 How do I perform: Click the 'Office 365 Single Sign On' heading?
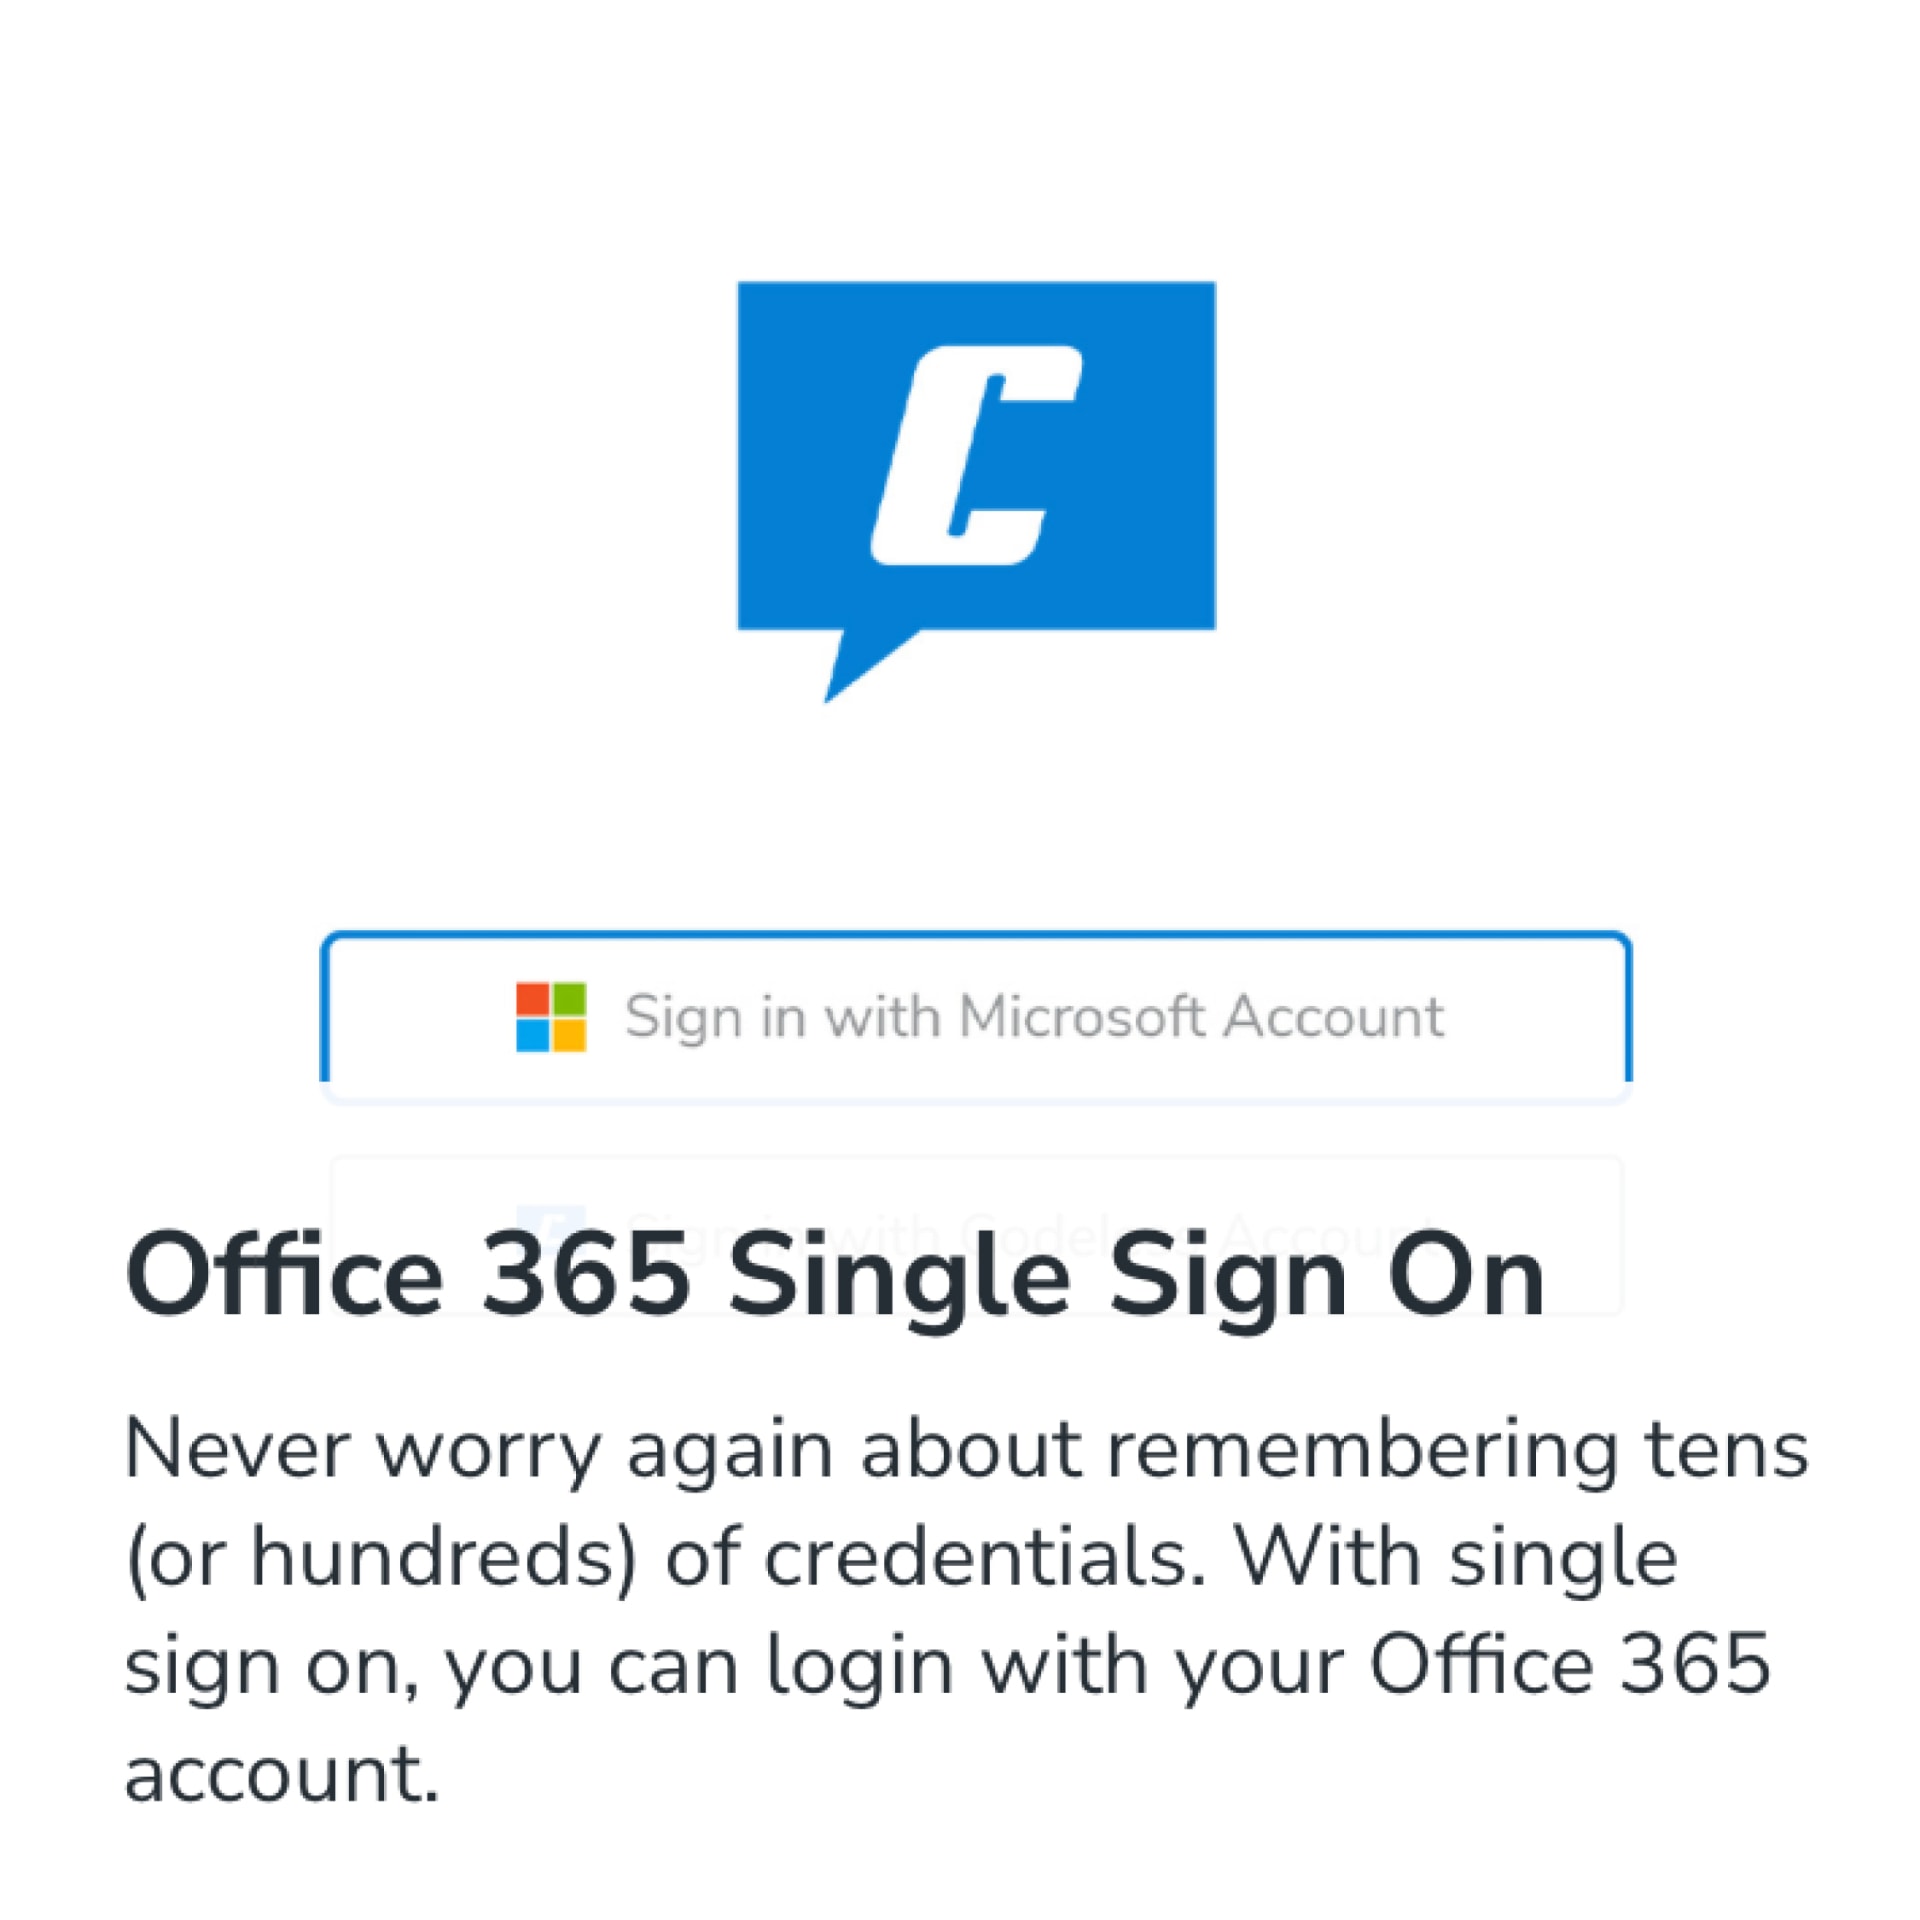(835, 1277)
